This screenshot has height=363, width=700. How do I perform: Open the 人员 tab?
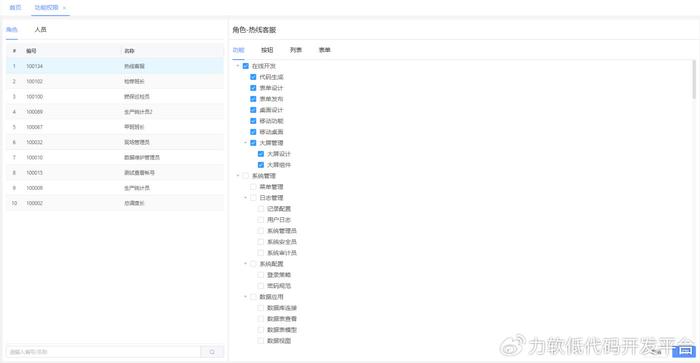[41, 29]
